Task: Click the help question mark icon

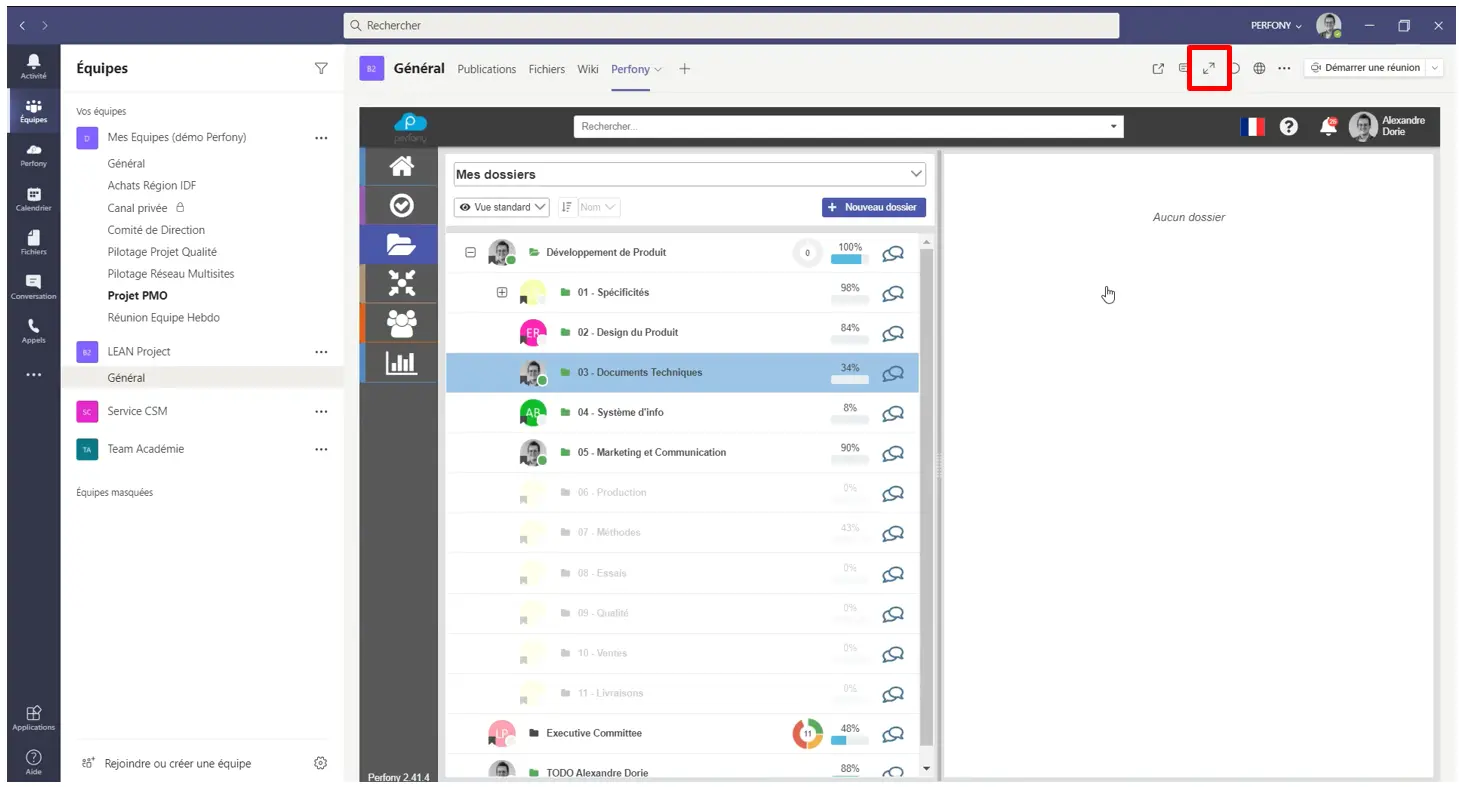Action: [1289, 127]
